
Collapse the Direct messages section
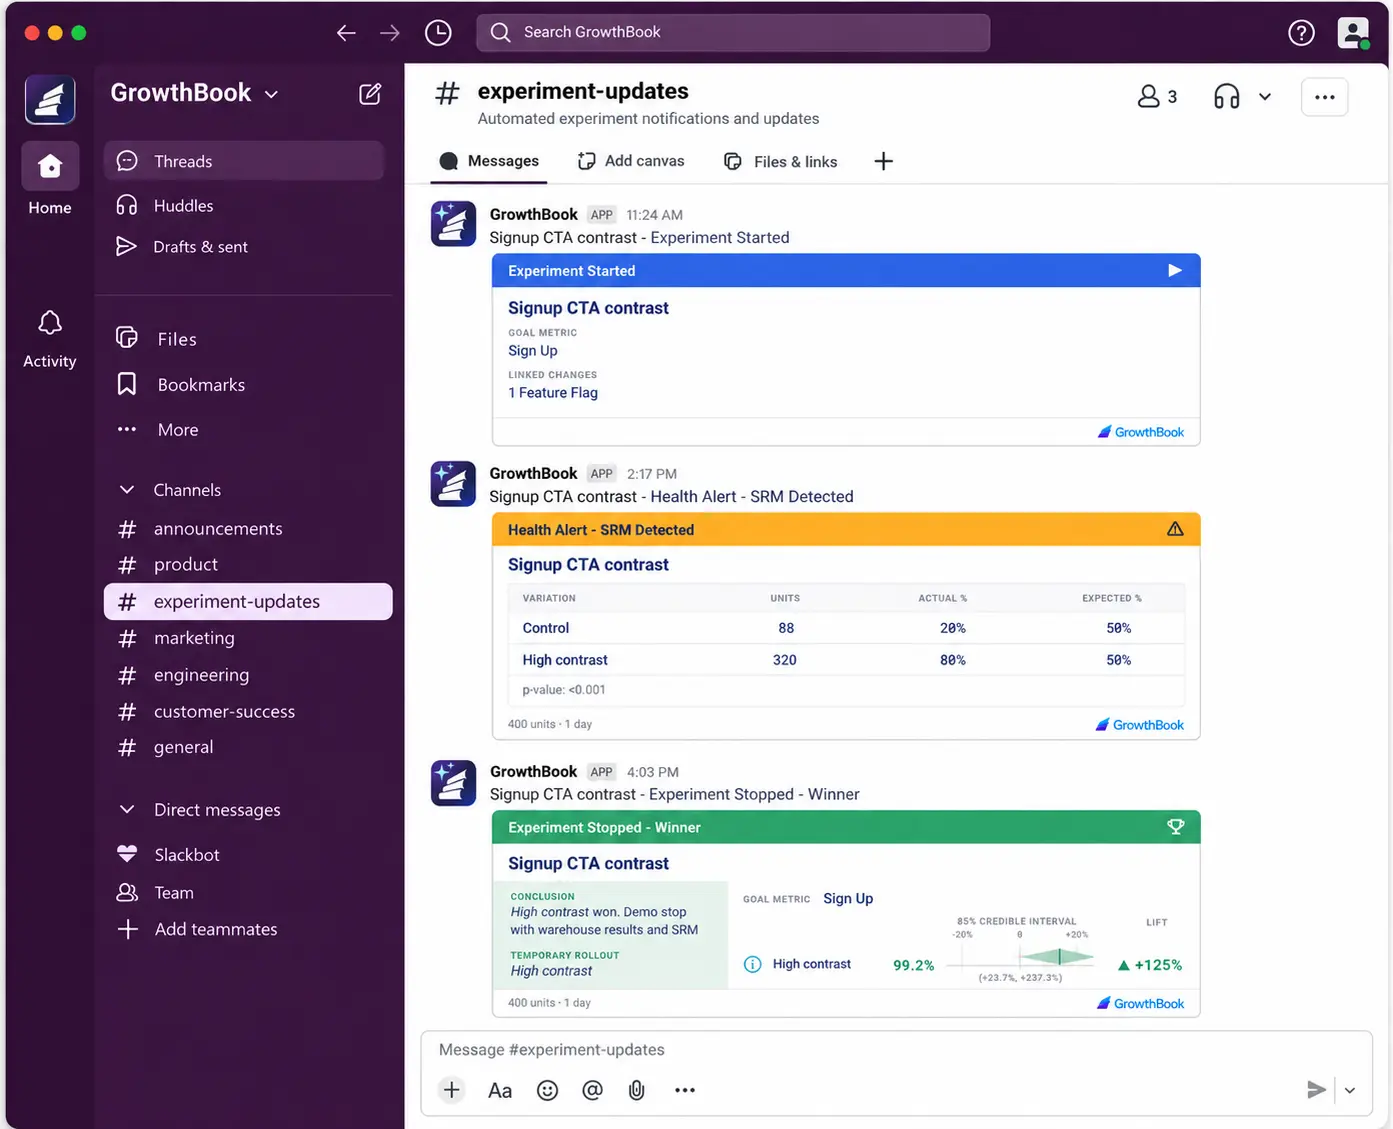[127, 810]
